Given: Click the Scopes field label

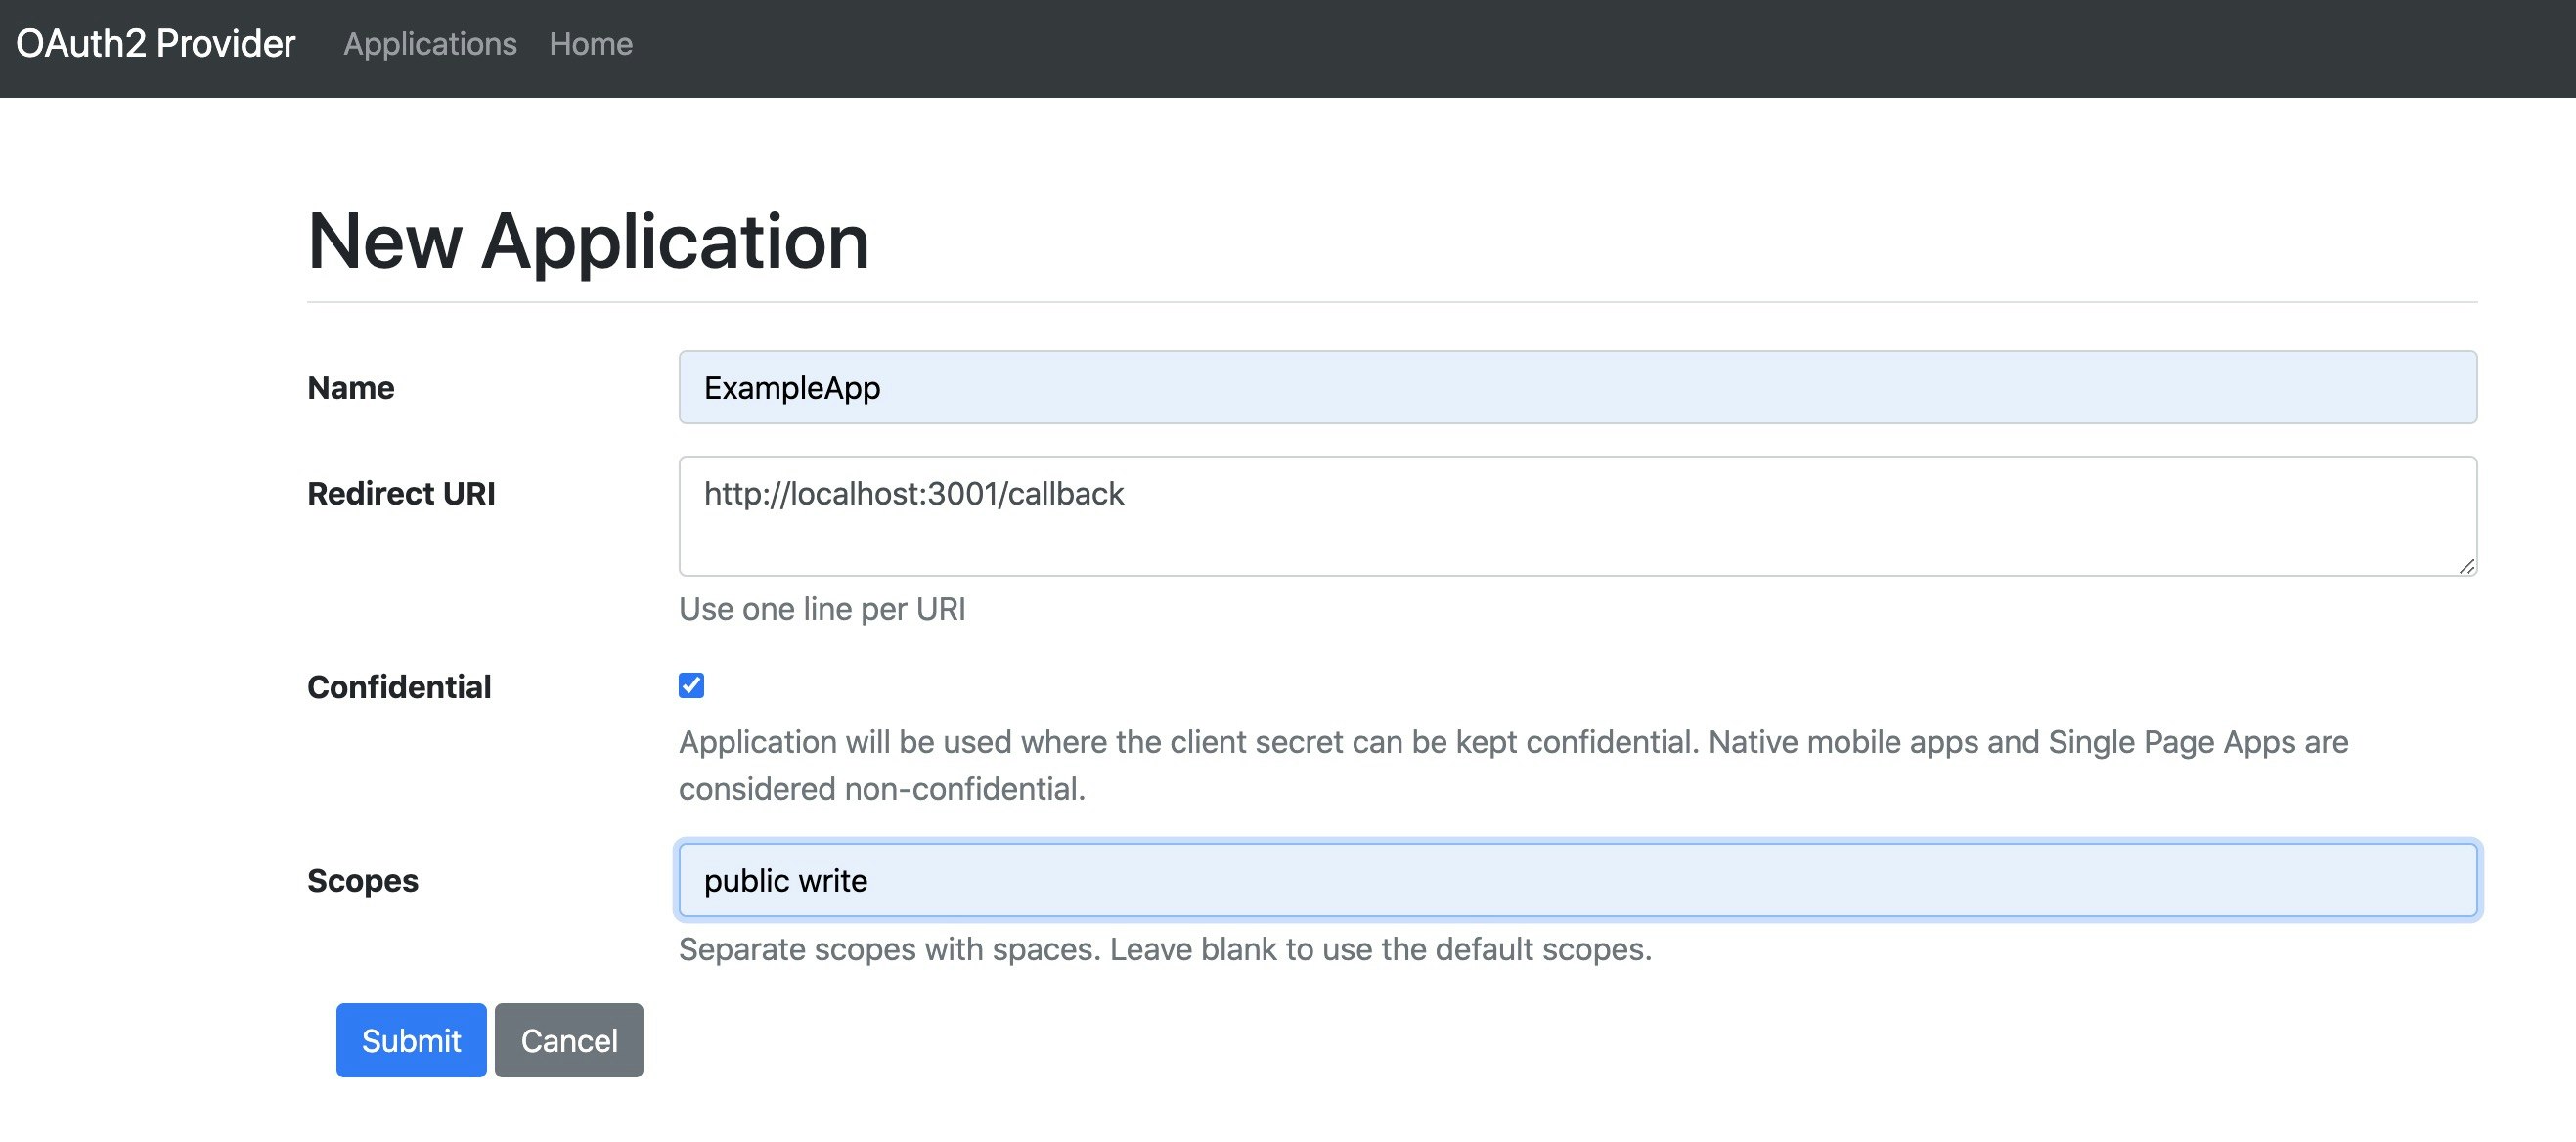Looking at the screenshot, I should [x=362, y=881].
